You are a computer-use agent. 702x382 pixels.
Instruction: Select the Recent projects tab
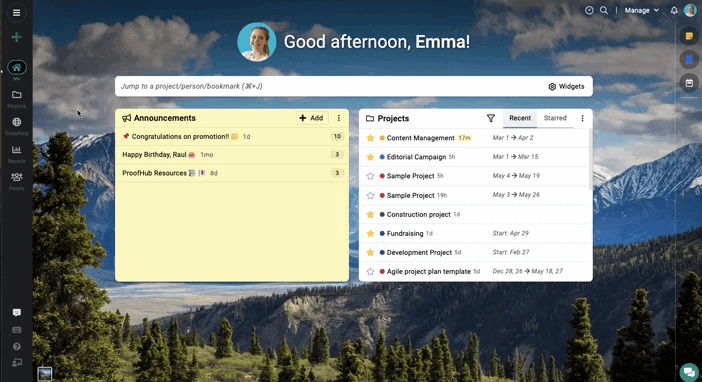coord(520,118)
